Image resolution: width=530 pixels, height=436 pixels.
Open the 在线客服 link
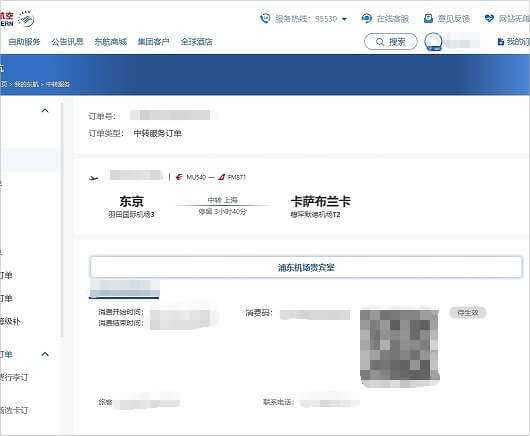coord(393,19)
